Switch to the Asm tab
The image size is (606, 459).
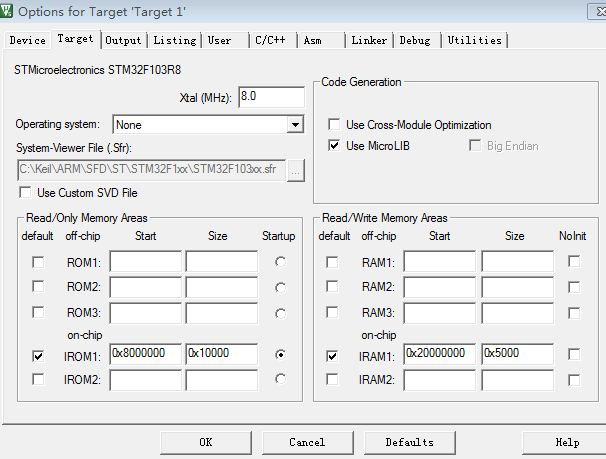[321, 40]
